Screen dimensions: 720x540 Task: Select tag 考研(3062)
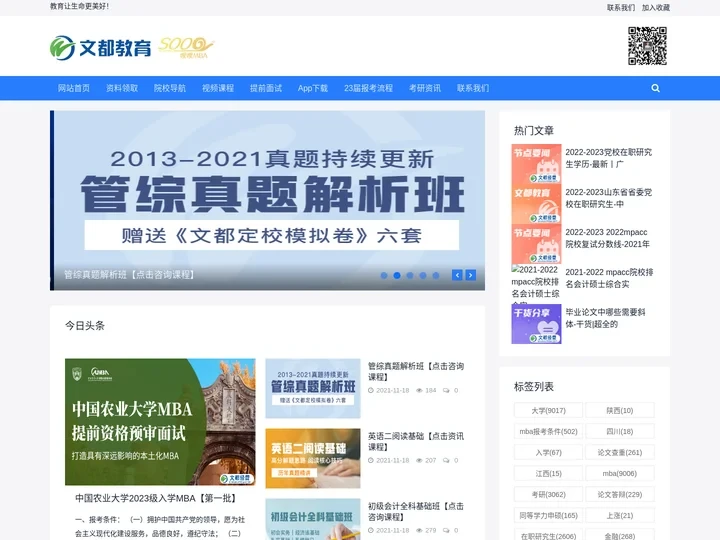[548, 495]
